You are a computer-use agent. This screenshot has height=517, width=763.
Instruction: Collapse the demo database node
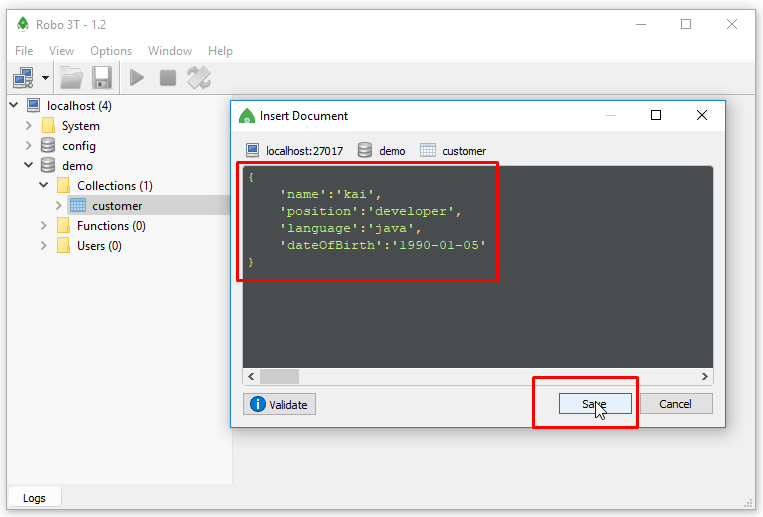click(29, 165)
